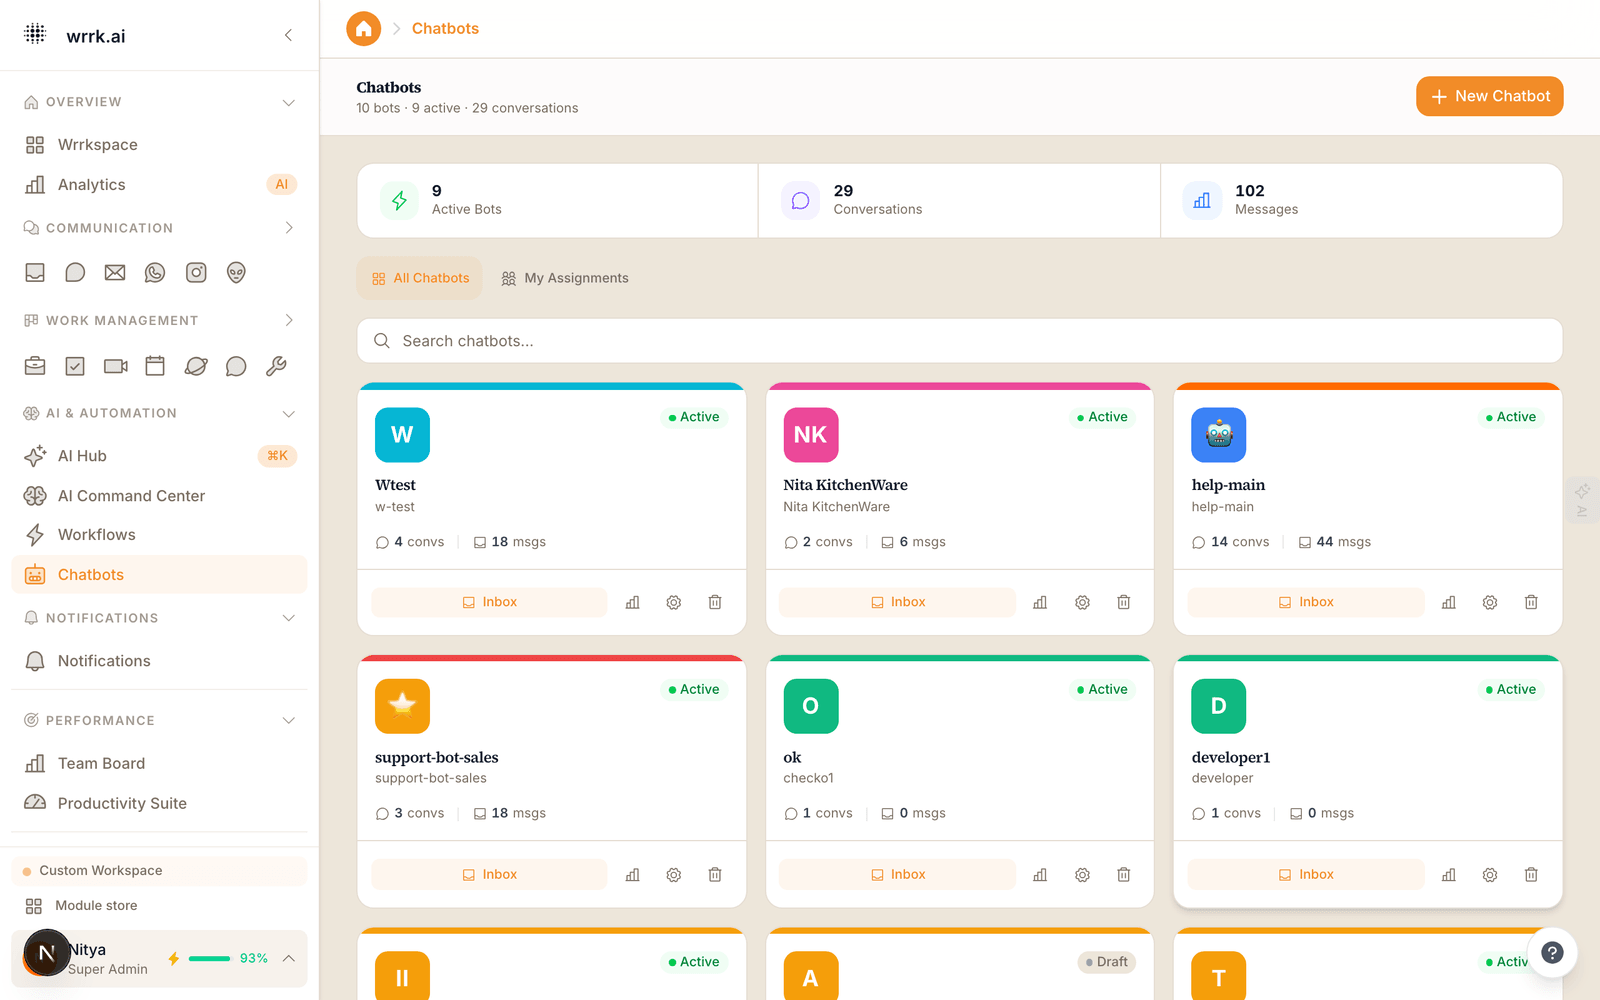Screen dimensions: 1600x1000
Task: Open Wrrkspace in the sidebar
Action: tap(160, 145)
